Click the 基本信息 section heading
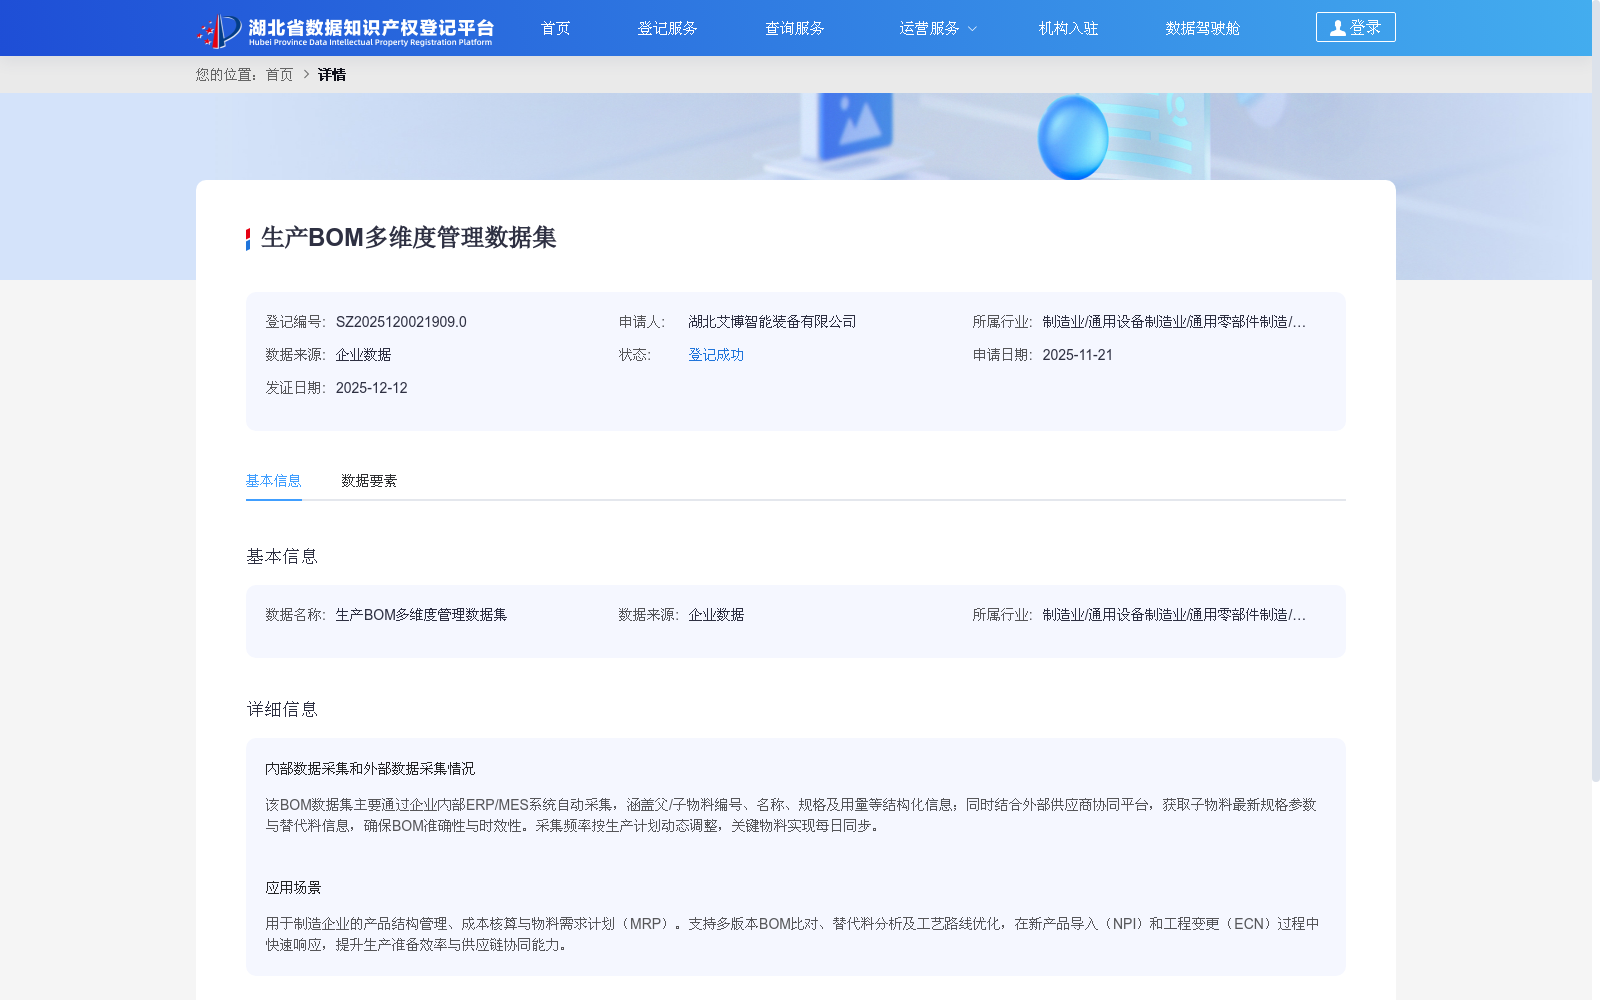Viewport: 1600px width, 1000px height. [282, 557]
